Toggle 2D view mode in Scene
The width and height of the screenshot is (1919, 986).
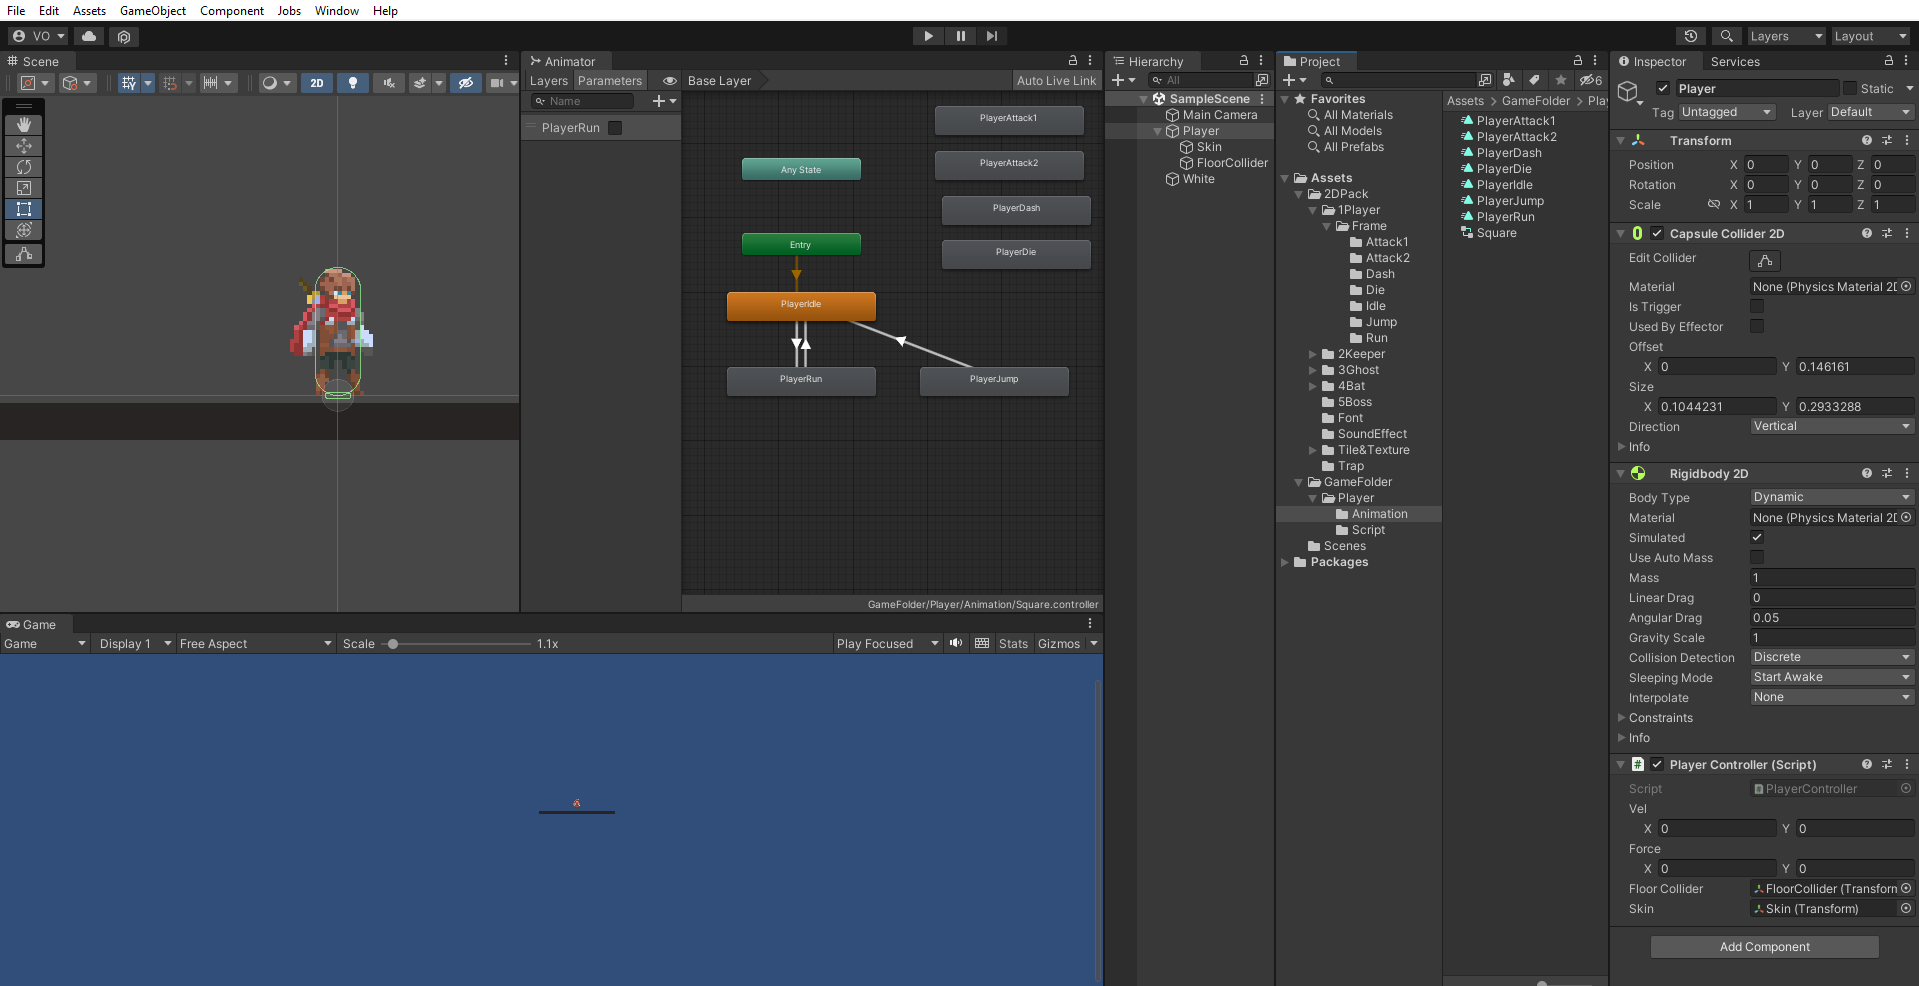click(x=316, y=83)
